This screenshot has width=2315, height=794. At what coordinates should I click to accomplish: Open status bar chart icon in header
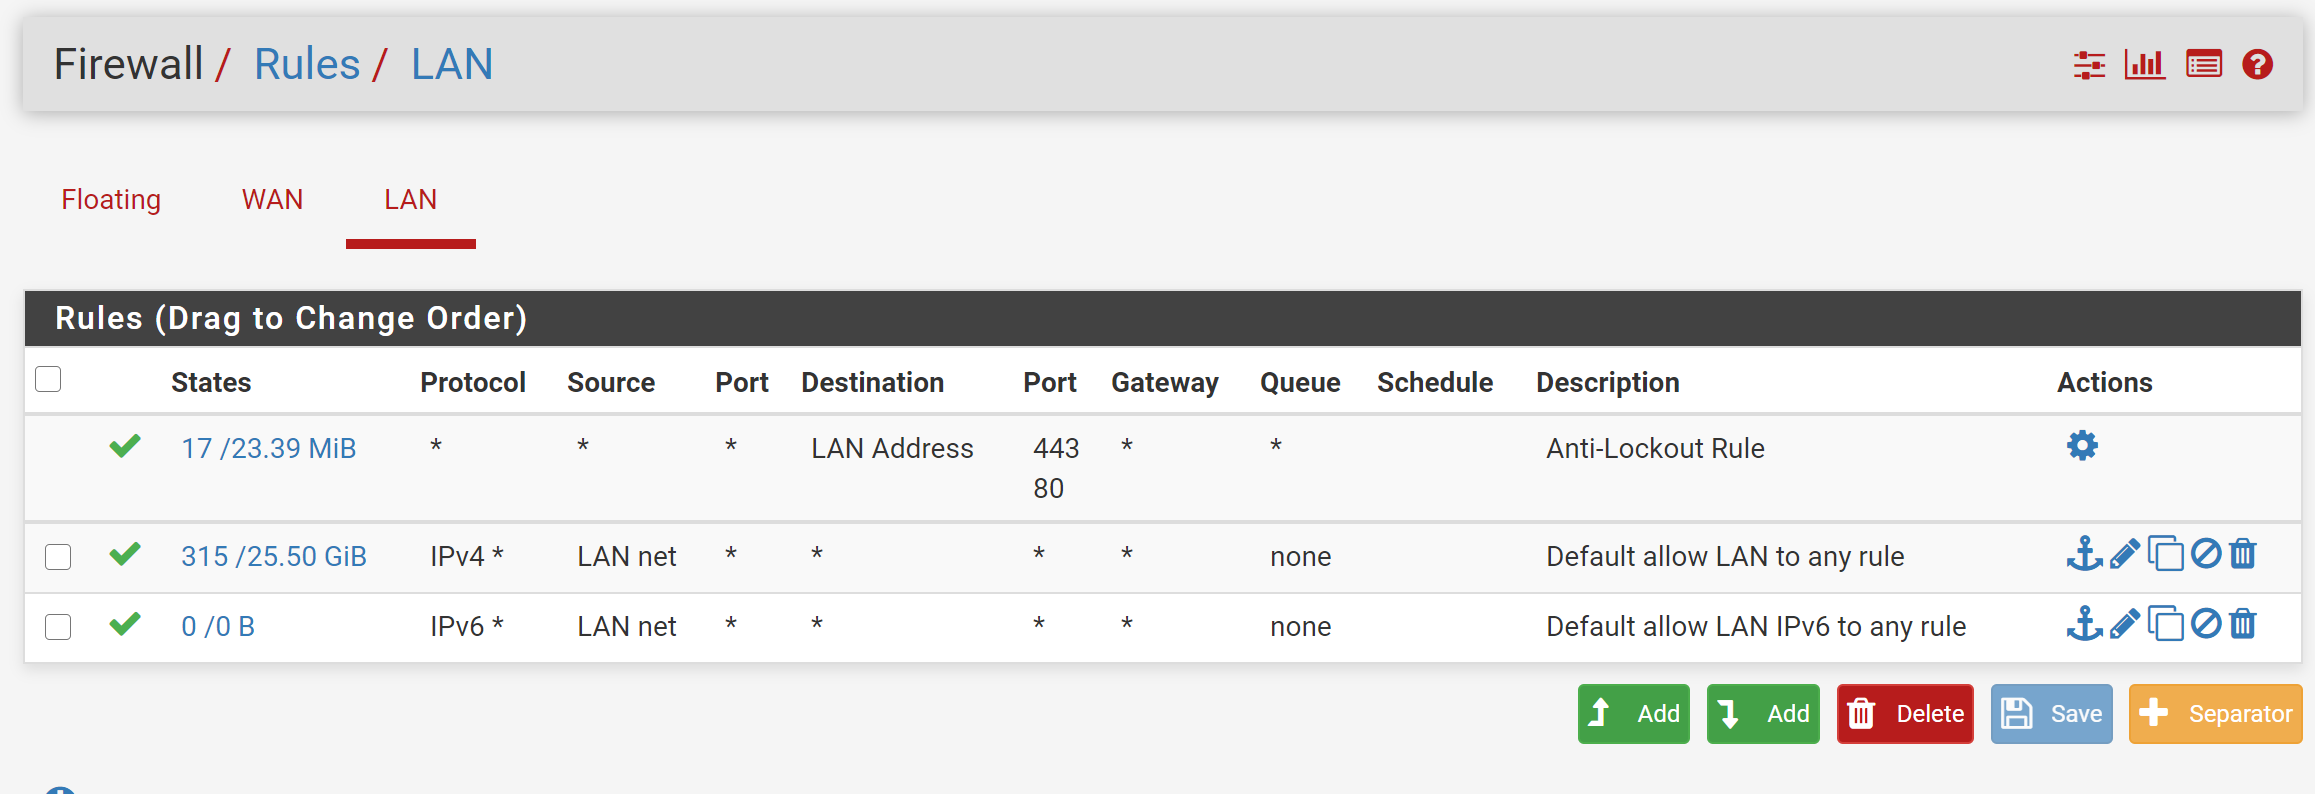(2145, 65)
